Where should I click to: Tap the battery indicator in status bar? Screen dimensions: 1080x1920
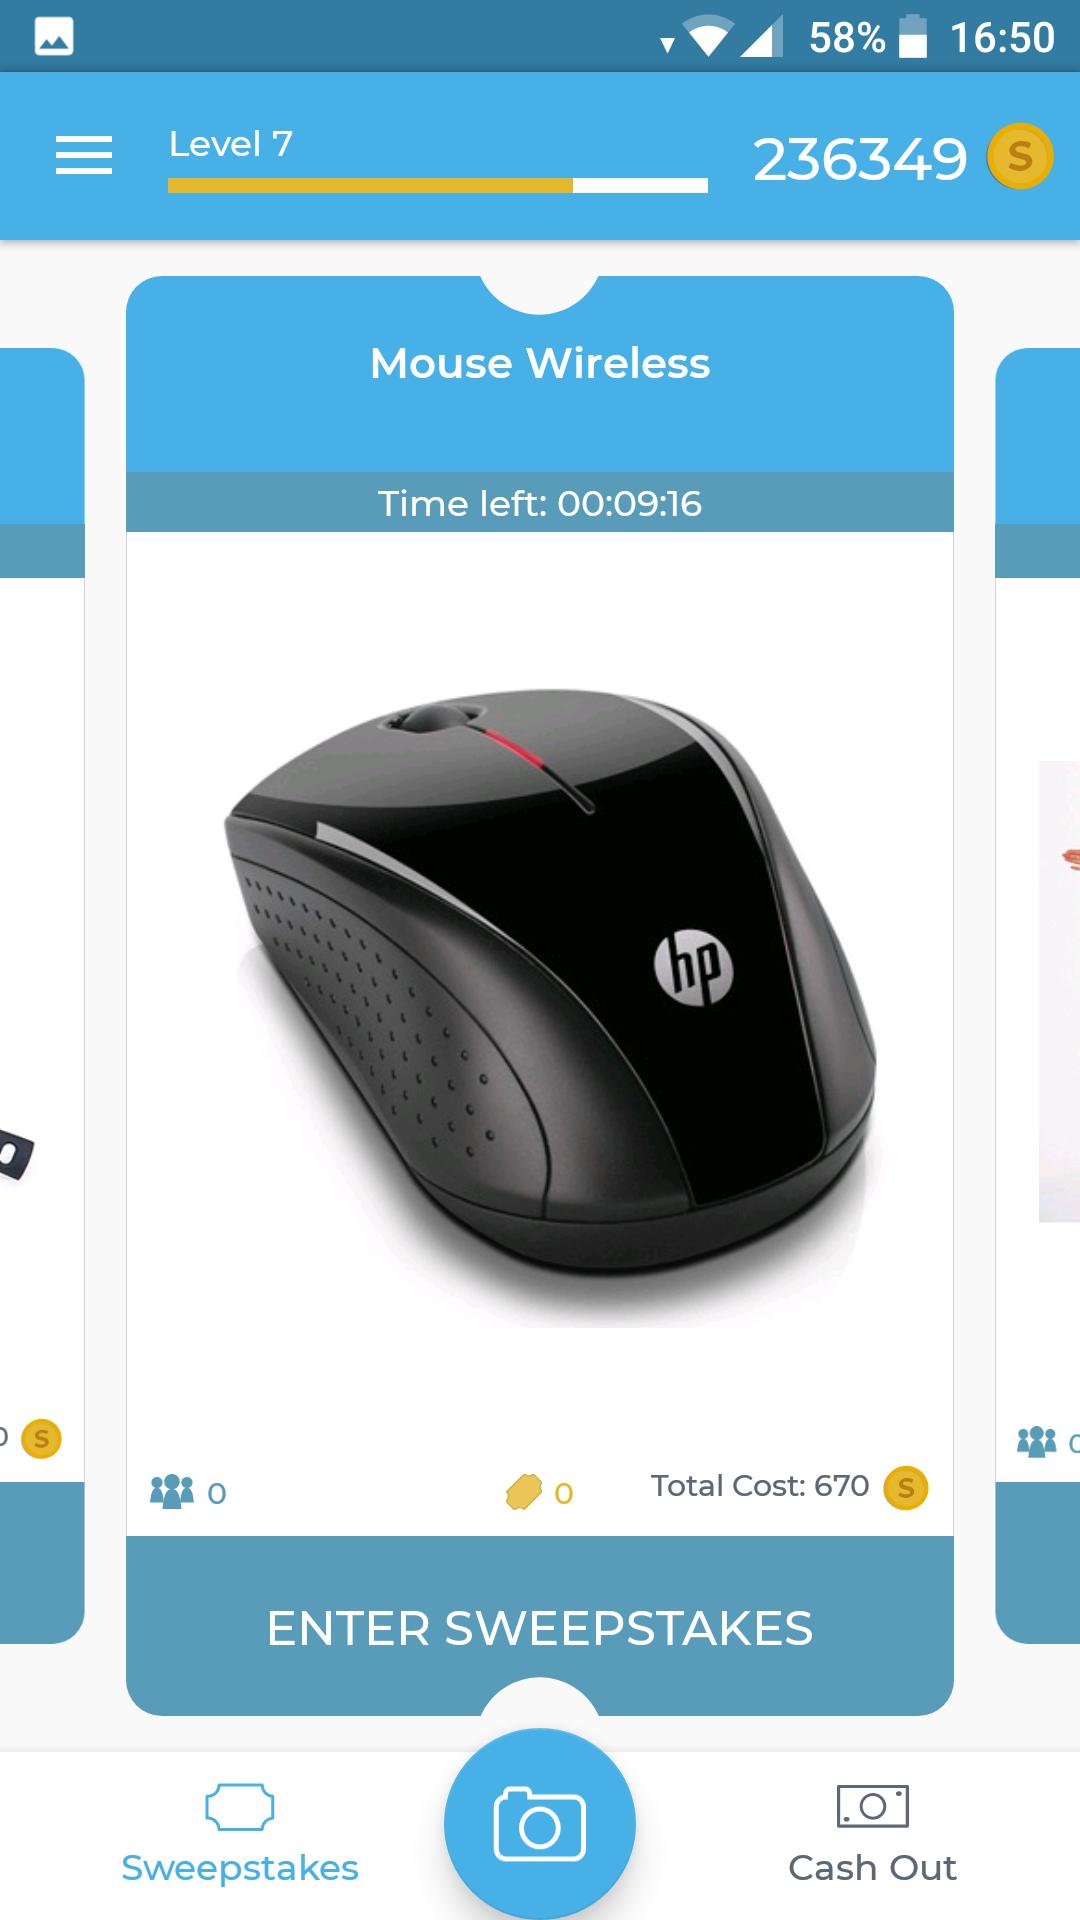[x=913, y=37]
